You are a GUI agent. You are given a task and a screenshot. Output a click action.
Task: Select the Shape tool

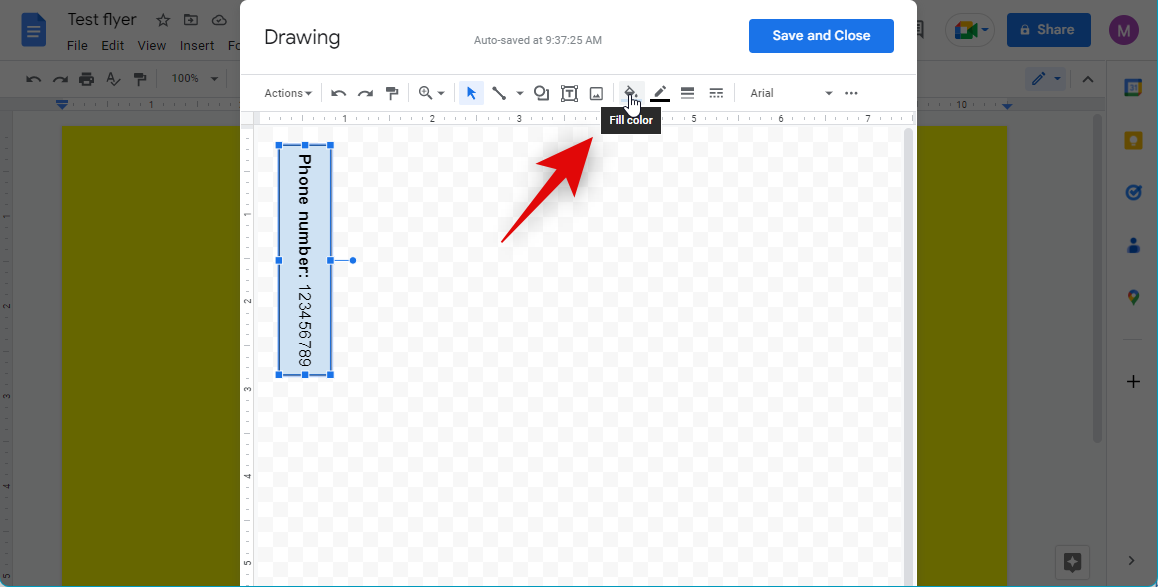click(541, 93)
